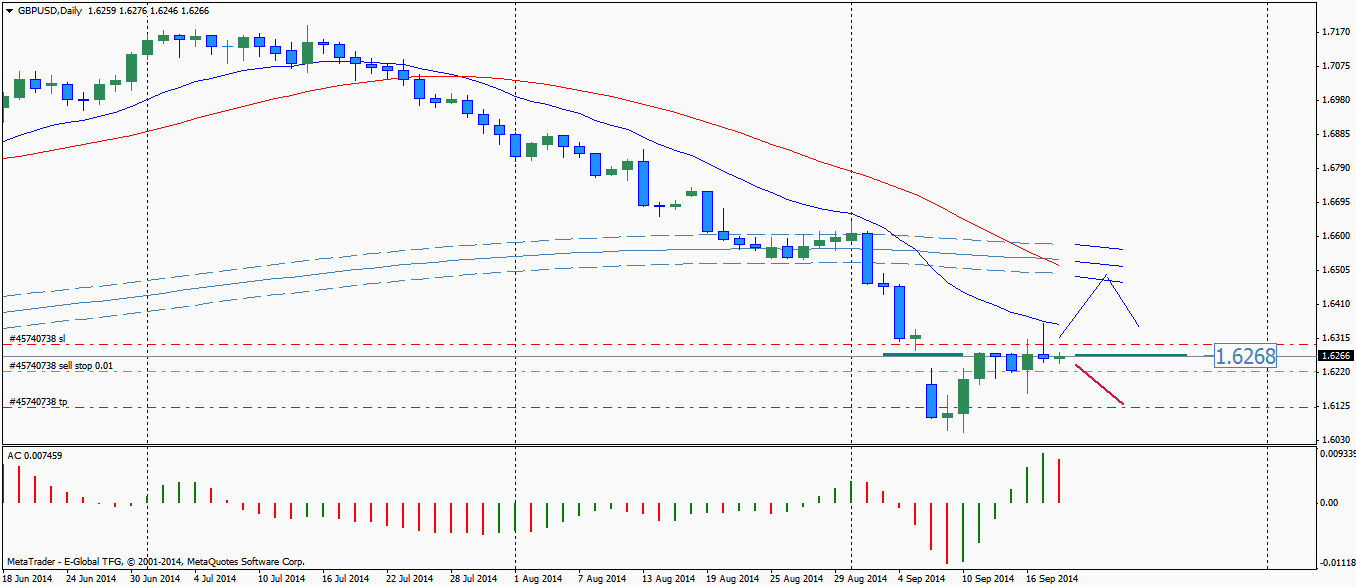Click the 22 Jul 2014 date label
The height and width of the screenshot is (587, 1356).
click(x=409, y=579)
